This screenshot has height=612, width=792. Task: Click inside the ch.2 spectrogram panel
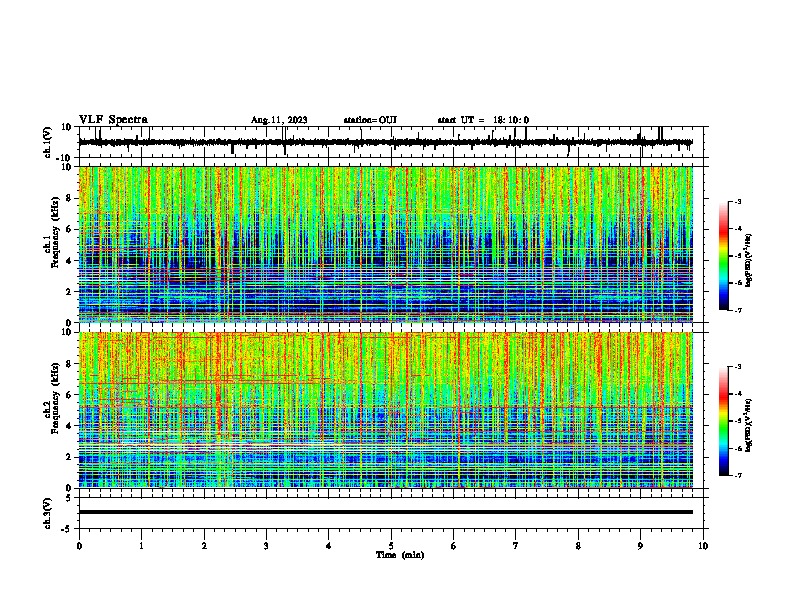coord(385,410)
